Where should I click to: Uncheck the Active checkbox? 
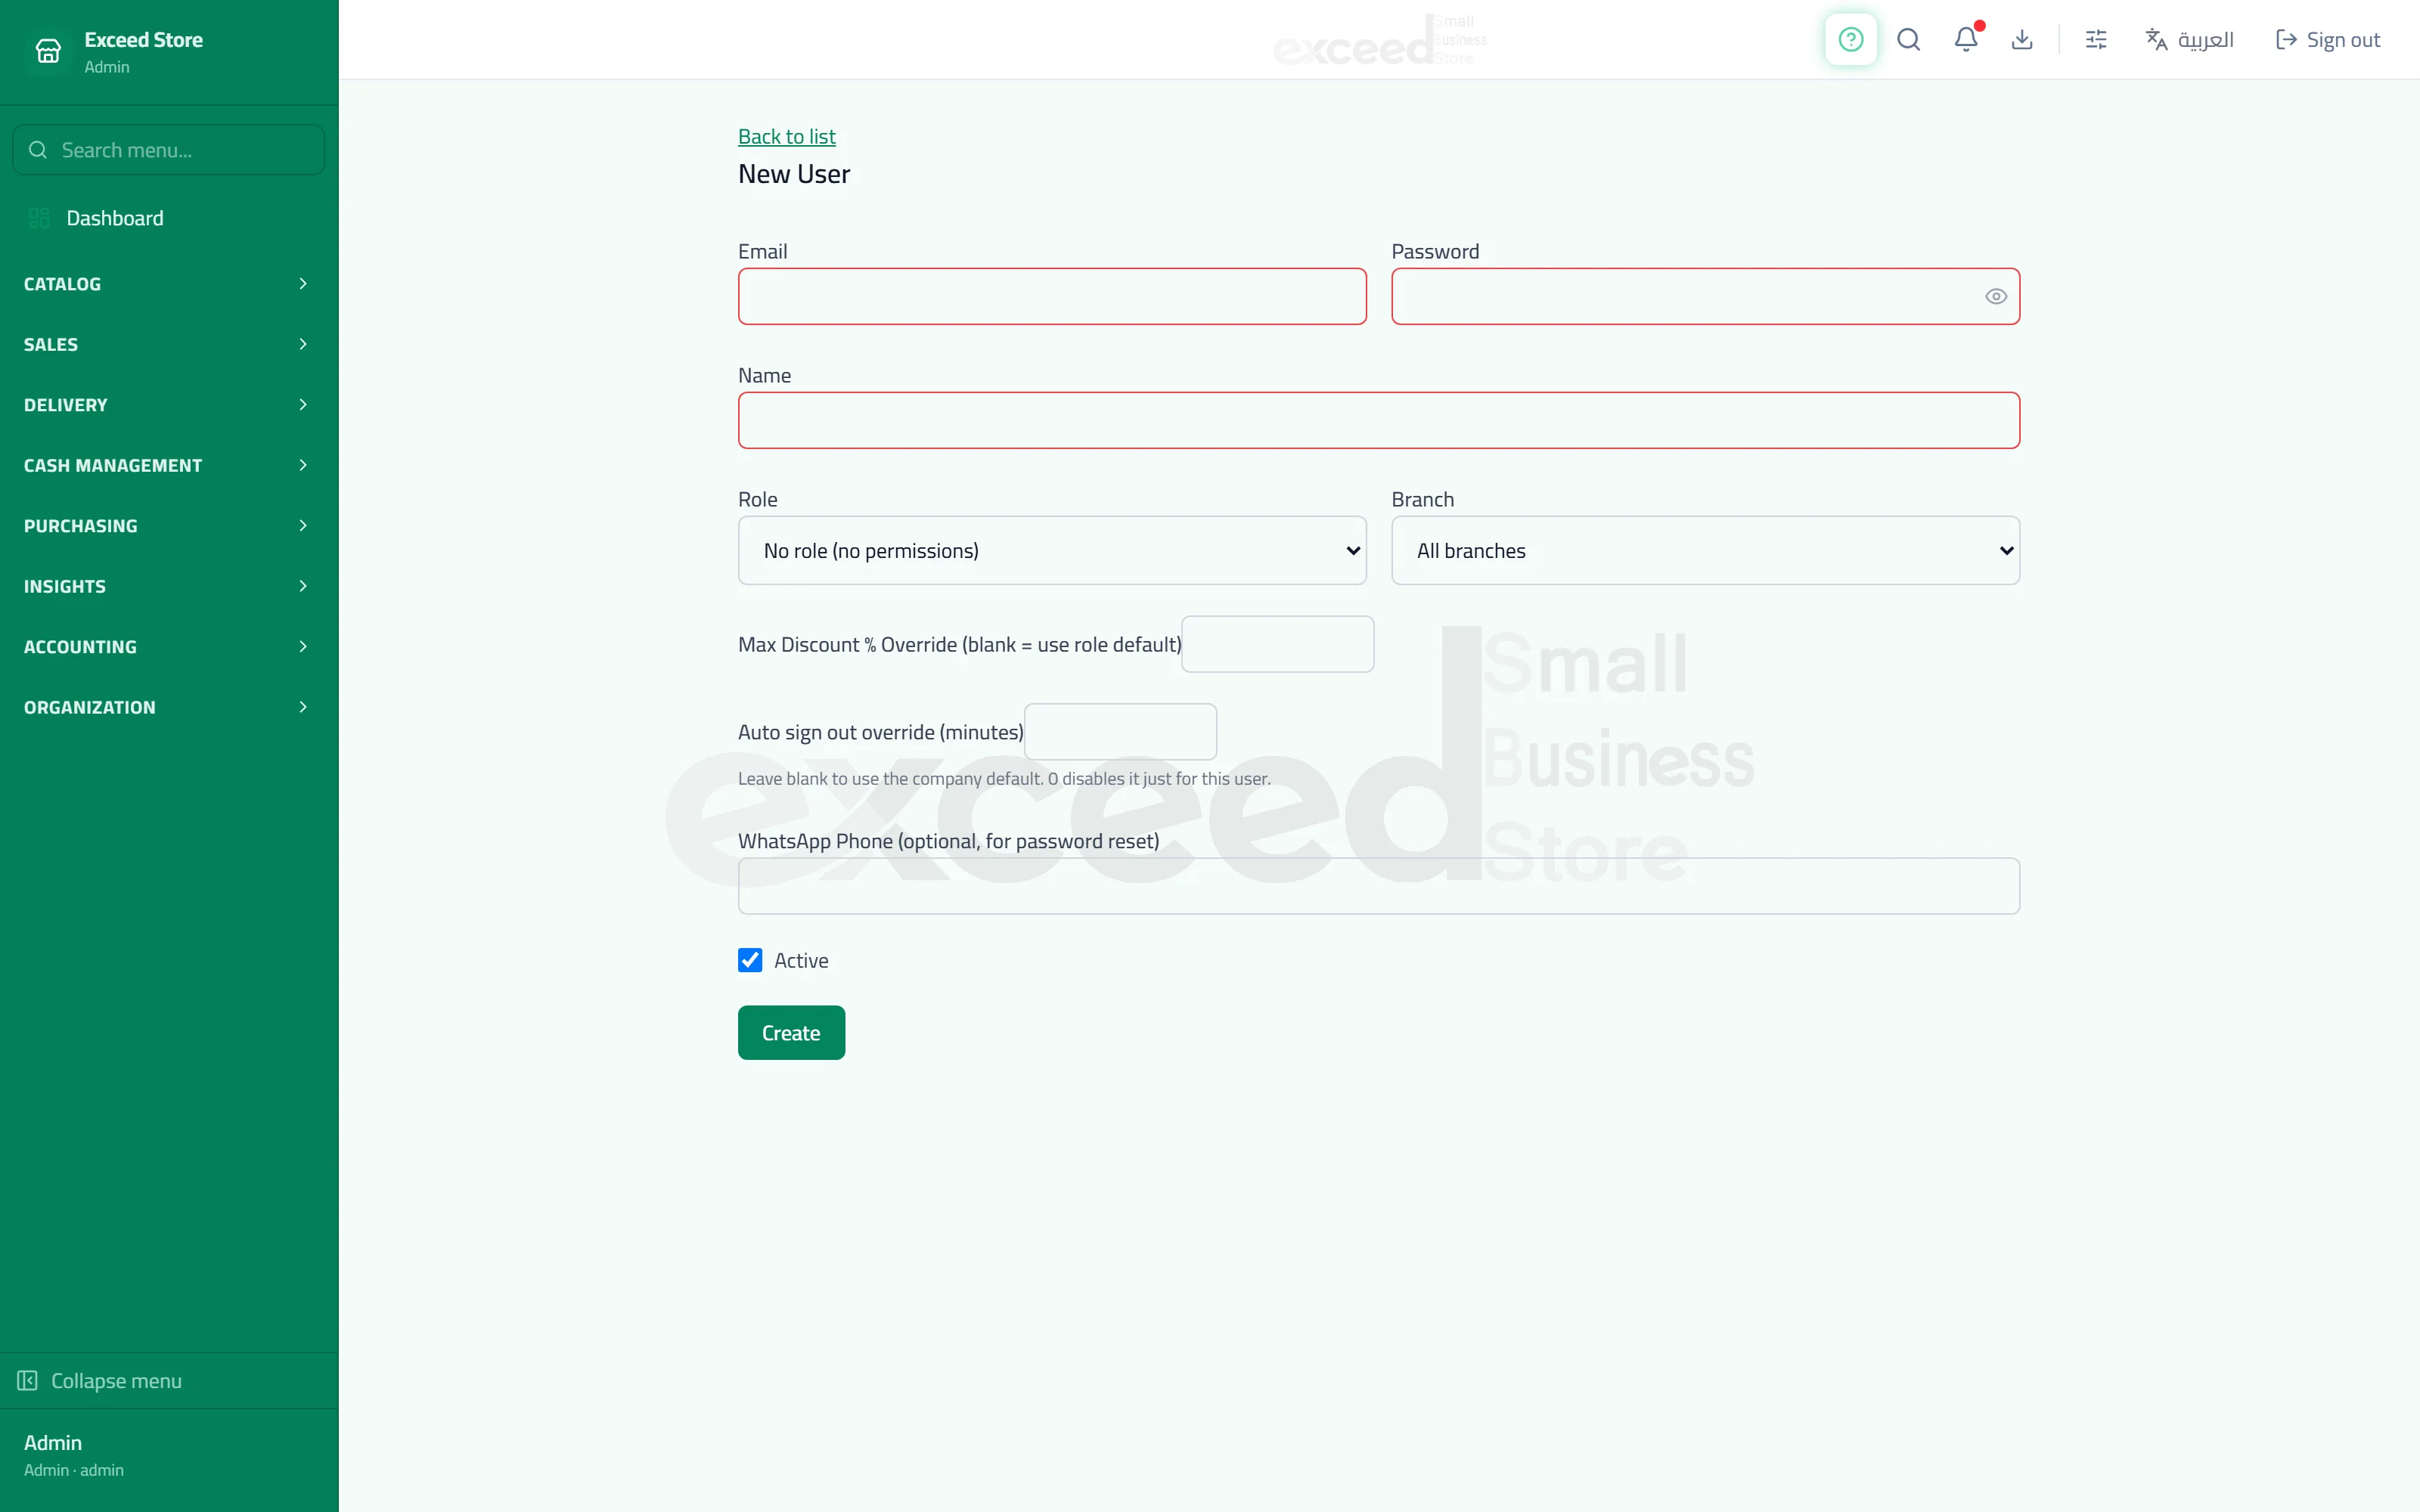(x=750, y=960)
